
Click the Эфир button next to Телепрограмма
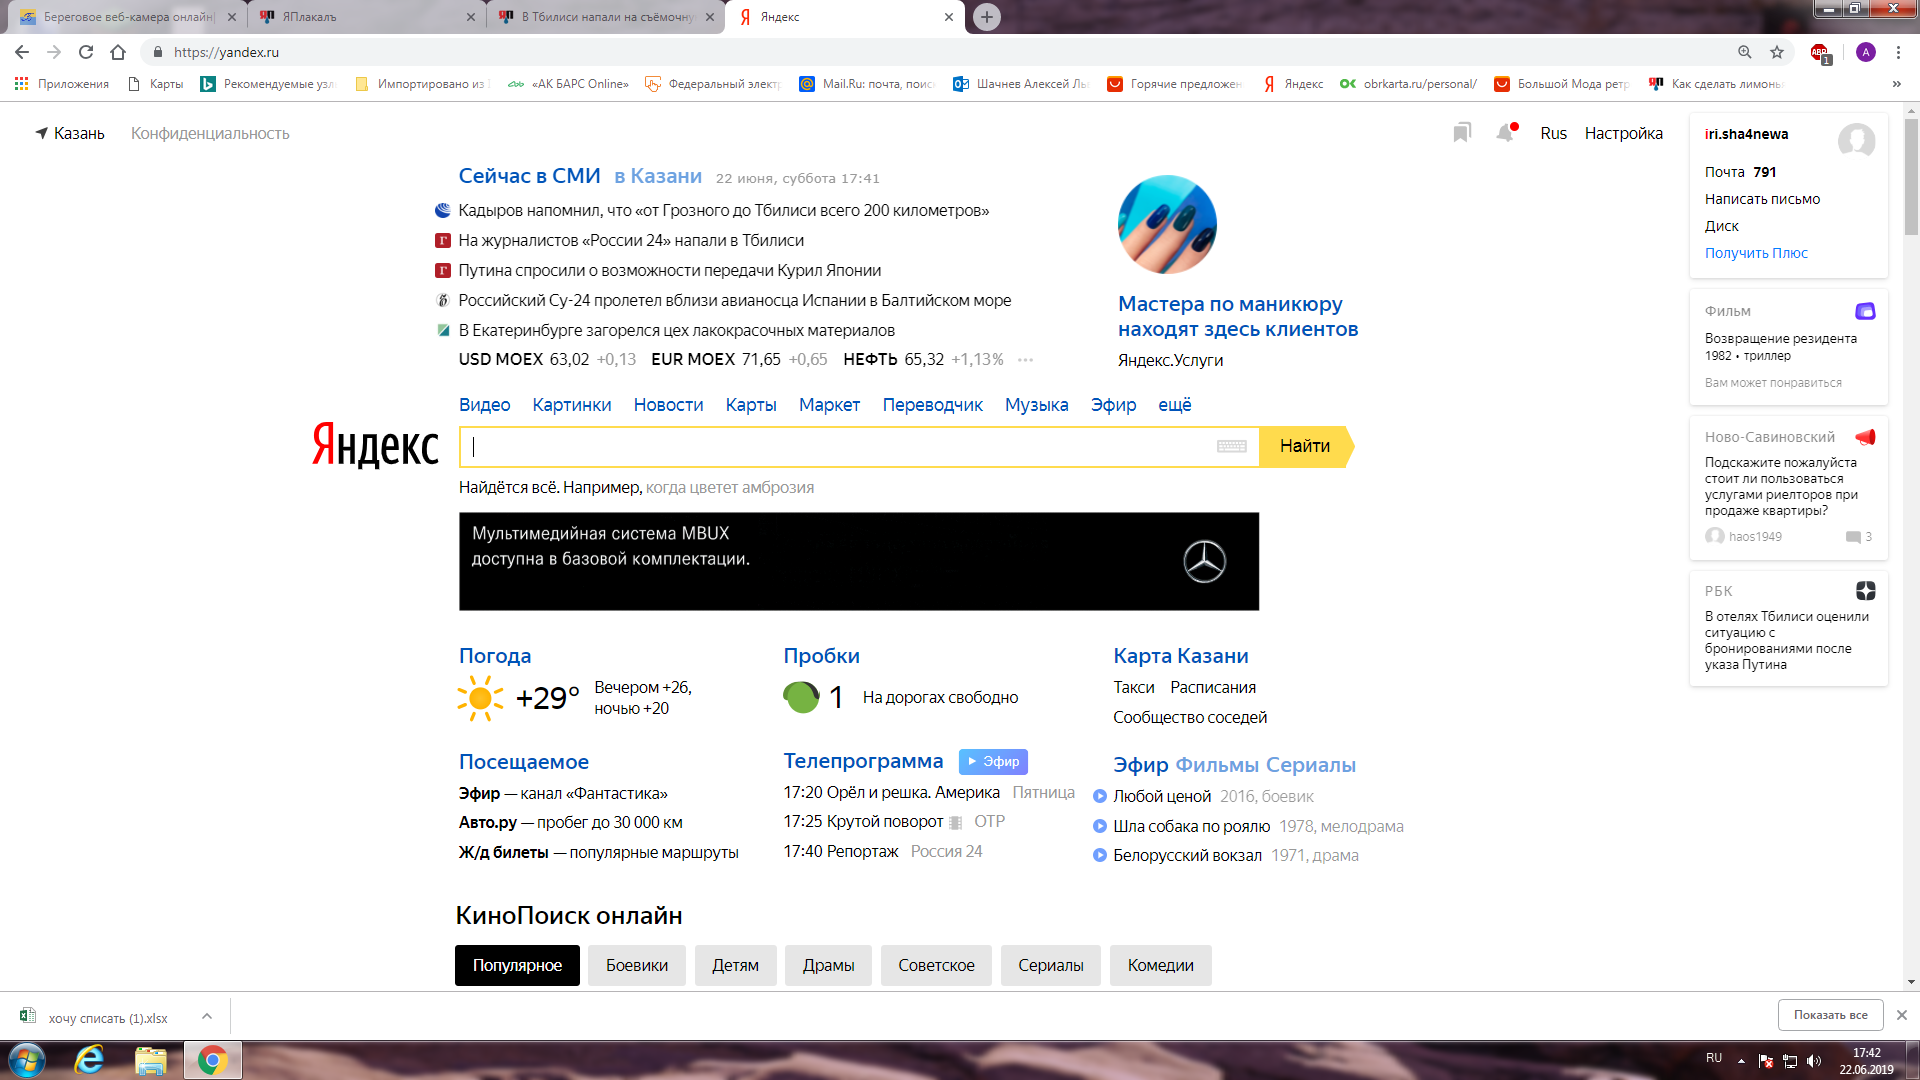(x=993, y=761)
